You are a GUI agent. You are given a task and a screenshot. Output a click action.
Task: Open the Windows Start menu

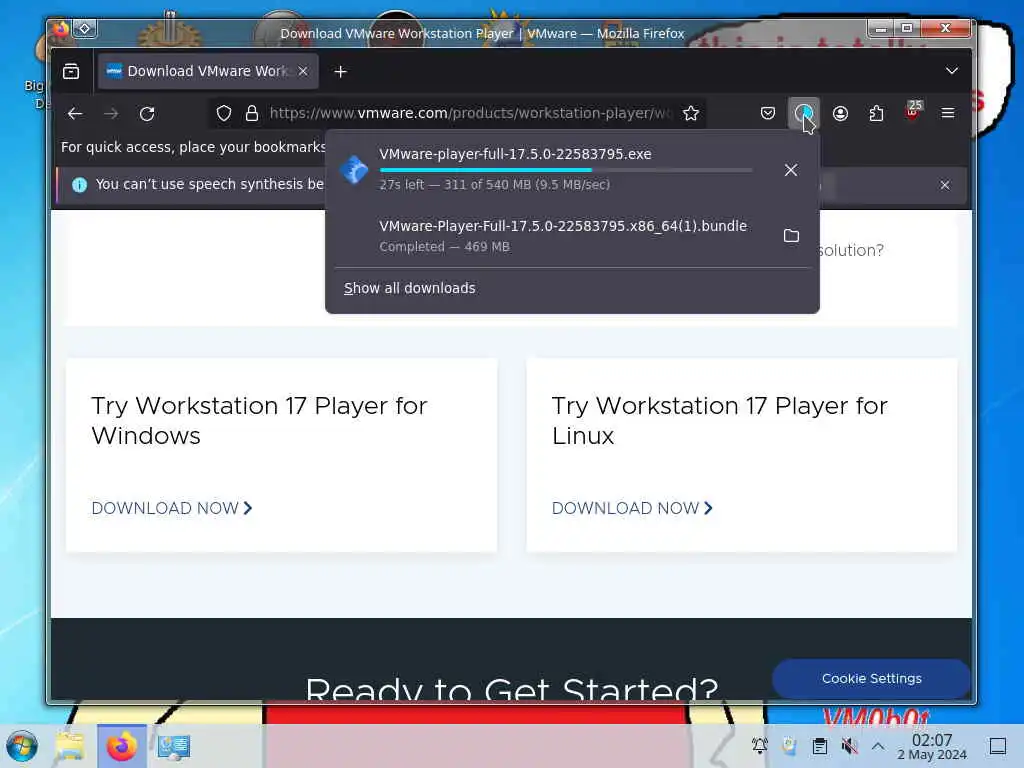[22, 746]
